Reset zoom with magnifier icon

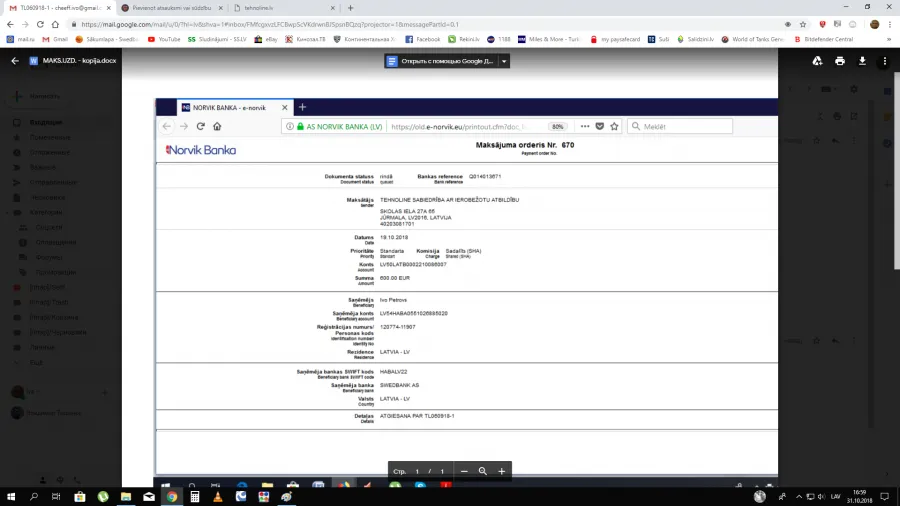pos(483,471)
